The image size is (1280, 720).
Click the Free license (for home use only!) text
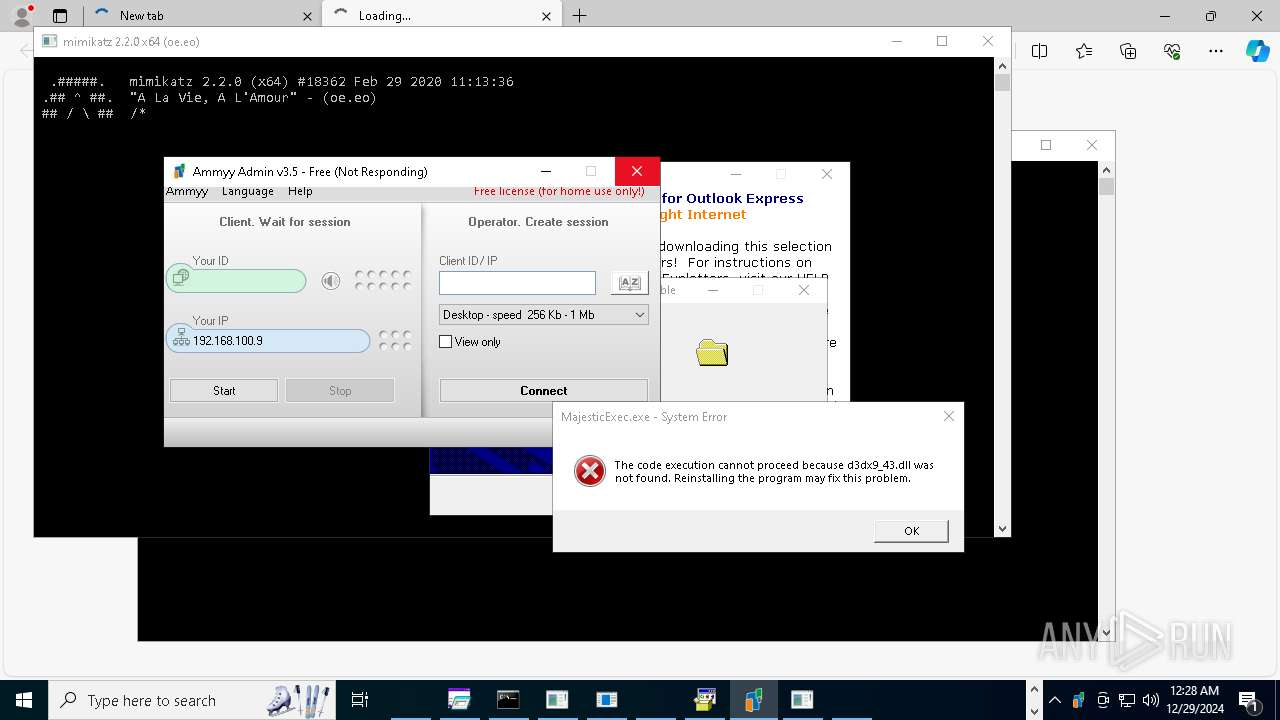[559, 191]
